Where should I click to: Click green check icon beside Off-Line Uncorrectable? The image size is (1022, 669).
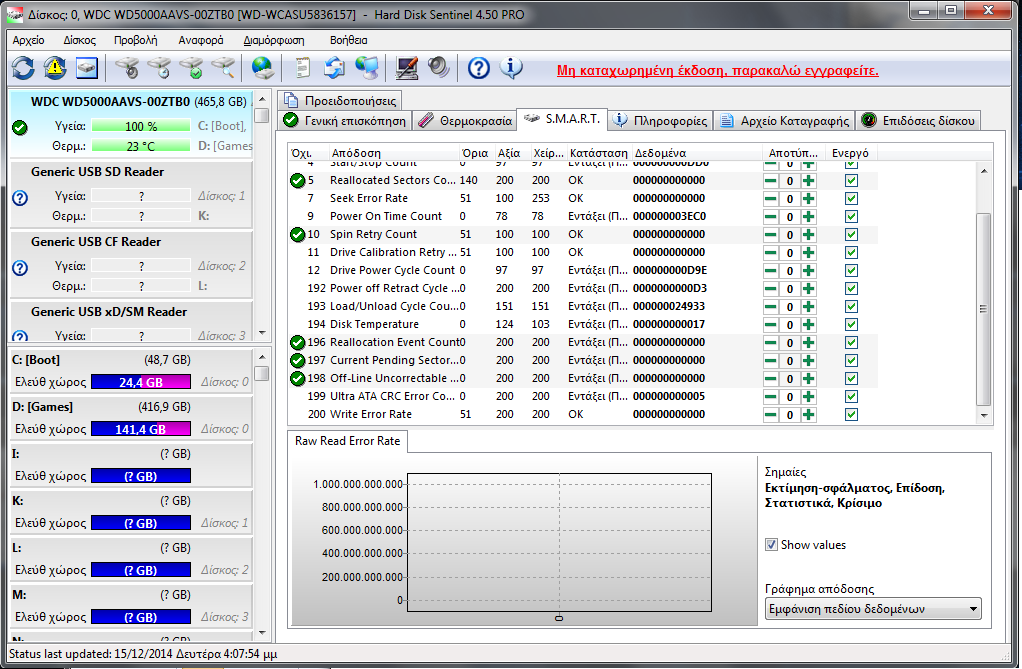(297, 378)
